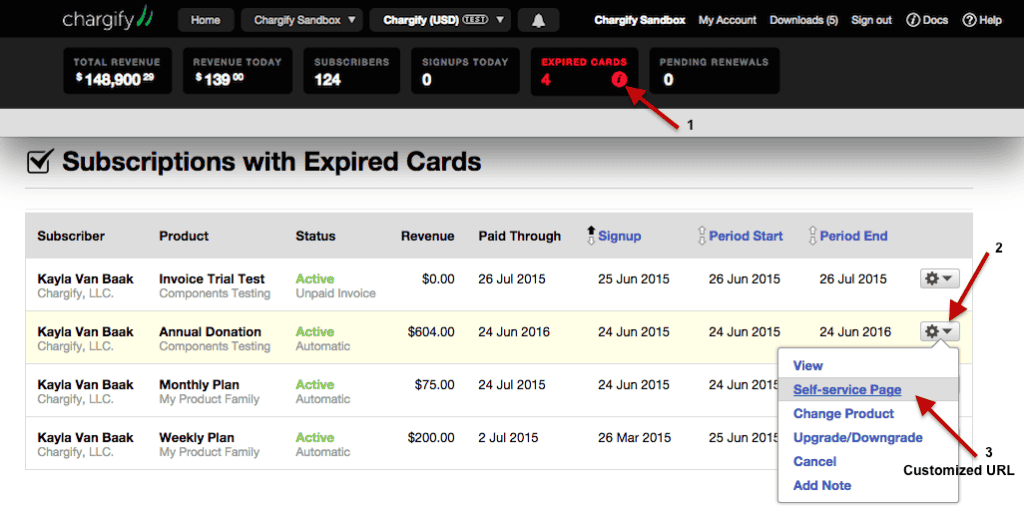Screen dimensions: 1024x514
Task: Click the Weekly Plan product name
Action: (197, 438)
